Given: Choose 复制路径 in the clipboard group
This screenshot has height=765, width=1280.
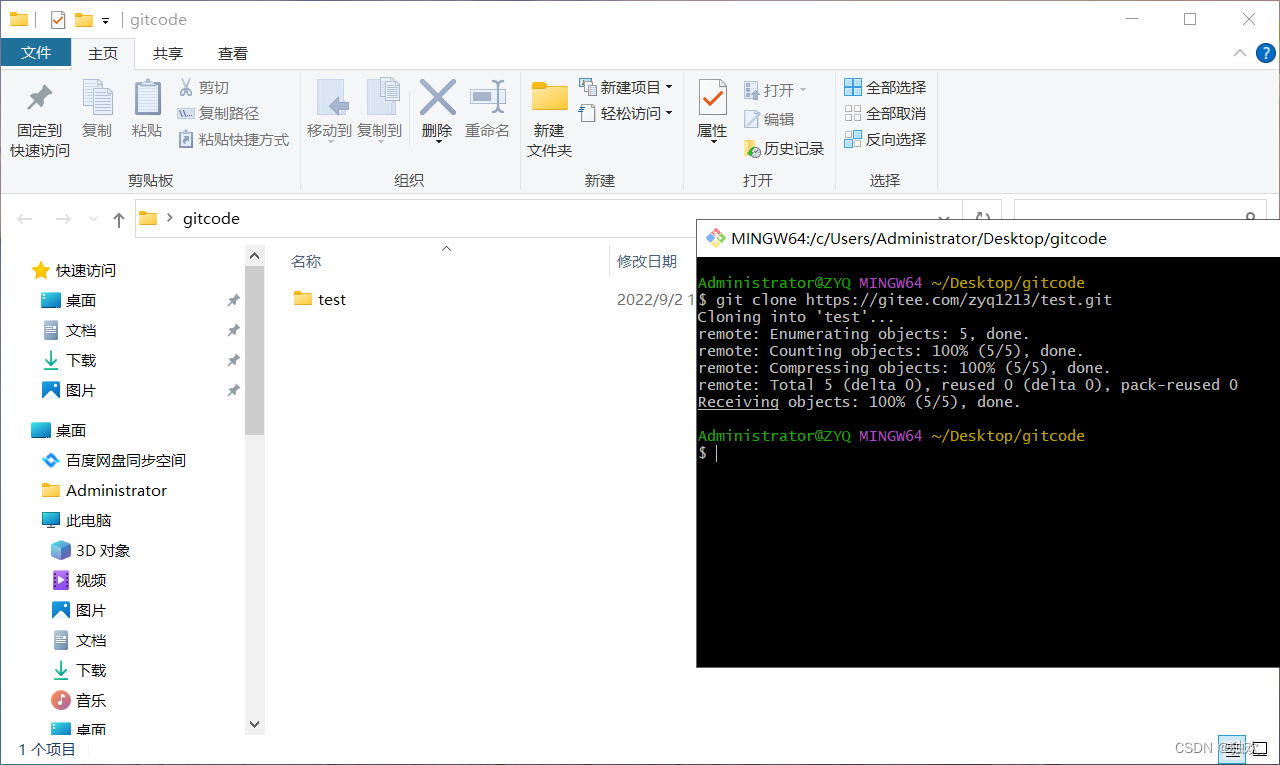Looking at the screenshot, I should click(x=218, y=114).
